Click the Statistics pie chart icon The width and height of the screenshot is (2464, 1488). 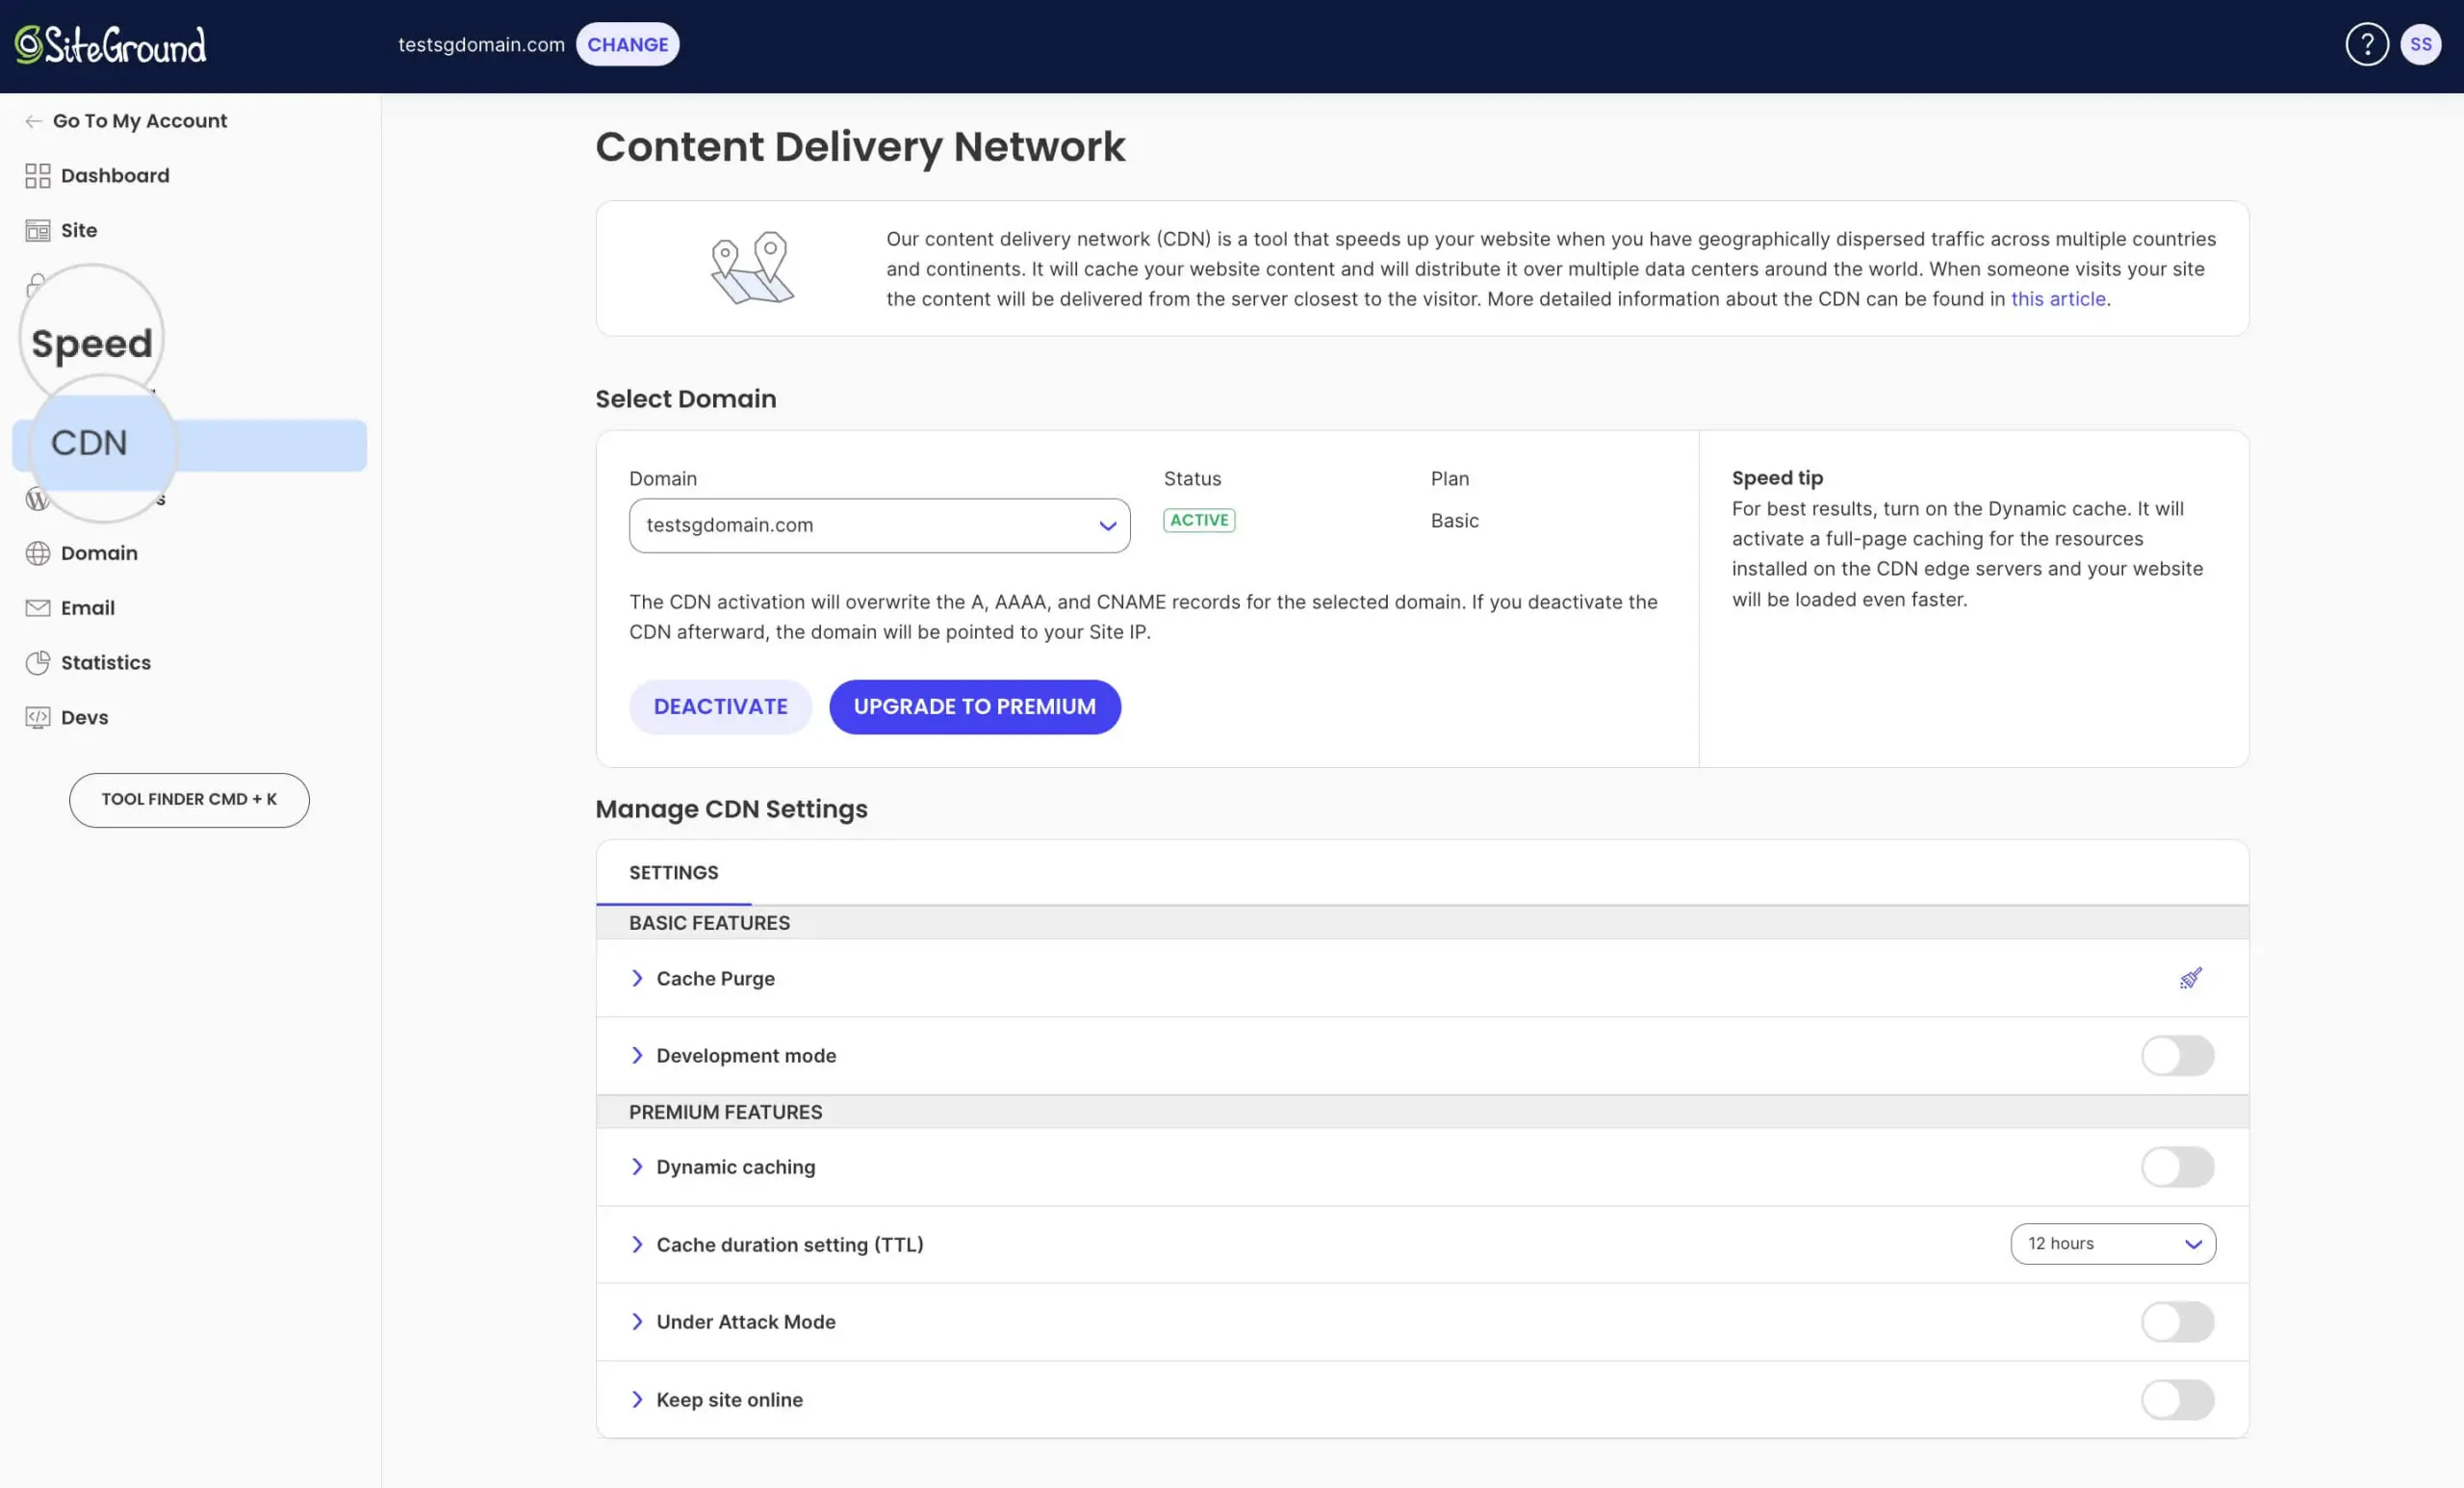pyautogui.click(x=38, y=663)
